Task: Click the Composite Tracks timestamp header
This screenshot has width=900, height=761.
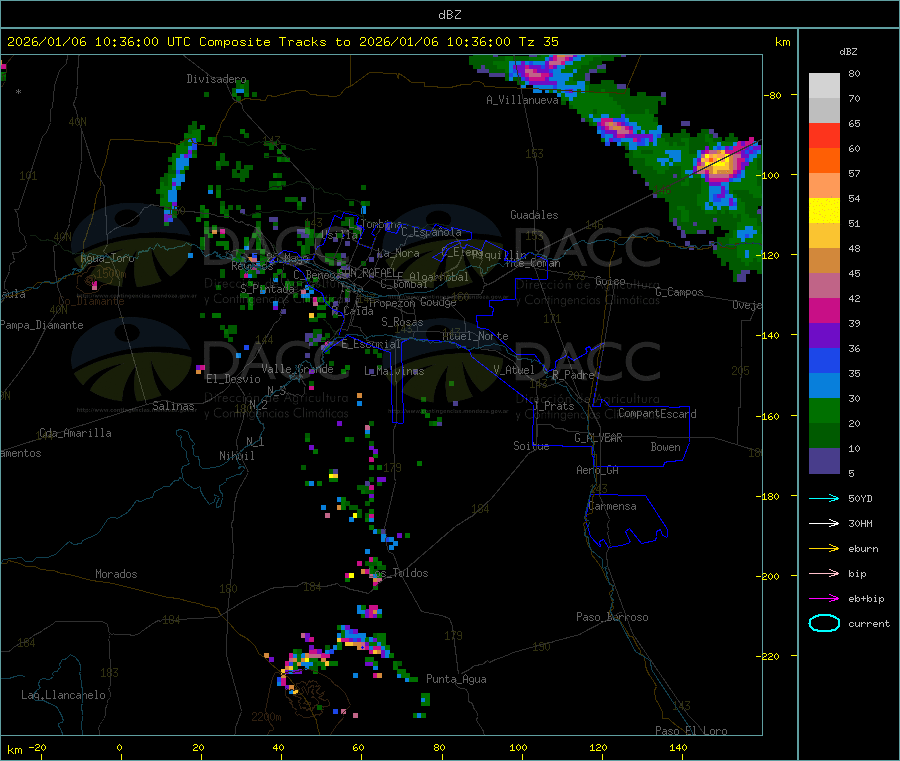Action: point(282,42)
